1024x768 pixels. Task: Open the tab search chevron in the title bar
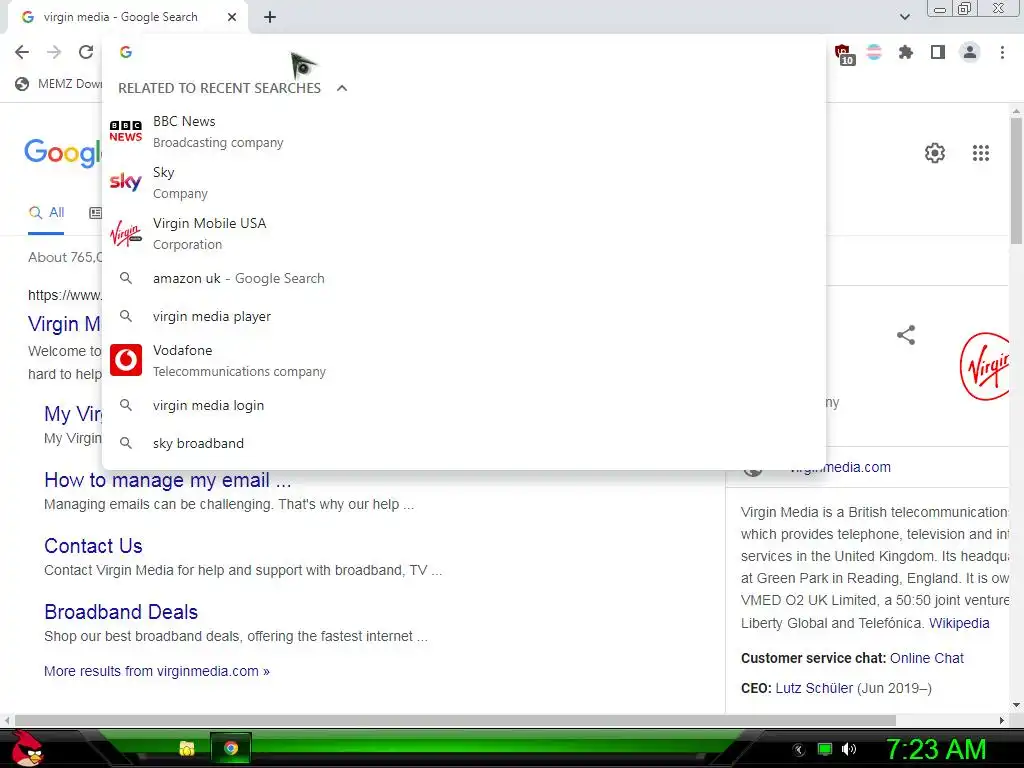click(x=904, y=17)
